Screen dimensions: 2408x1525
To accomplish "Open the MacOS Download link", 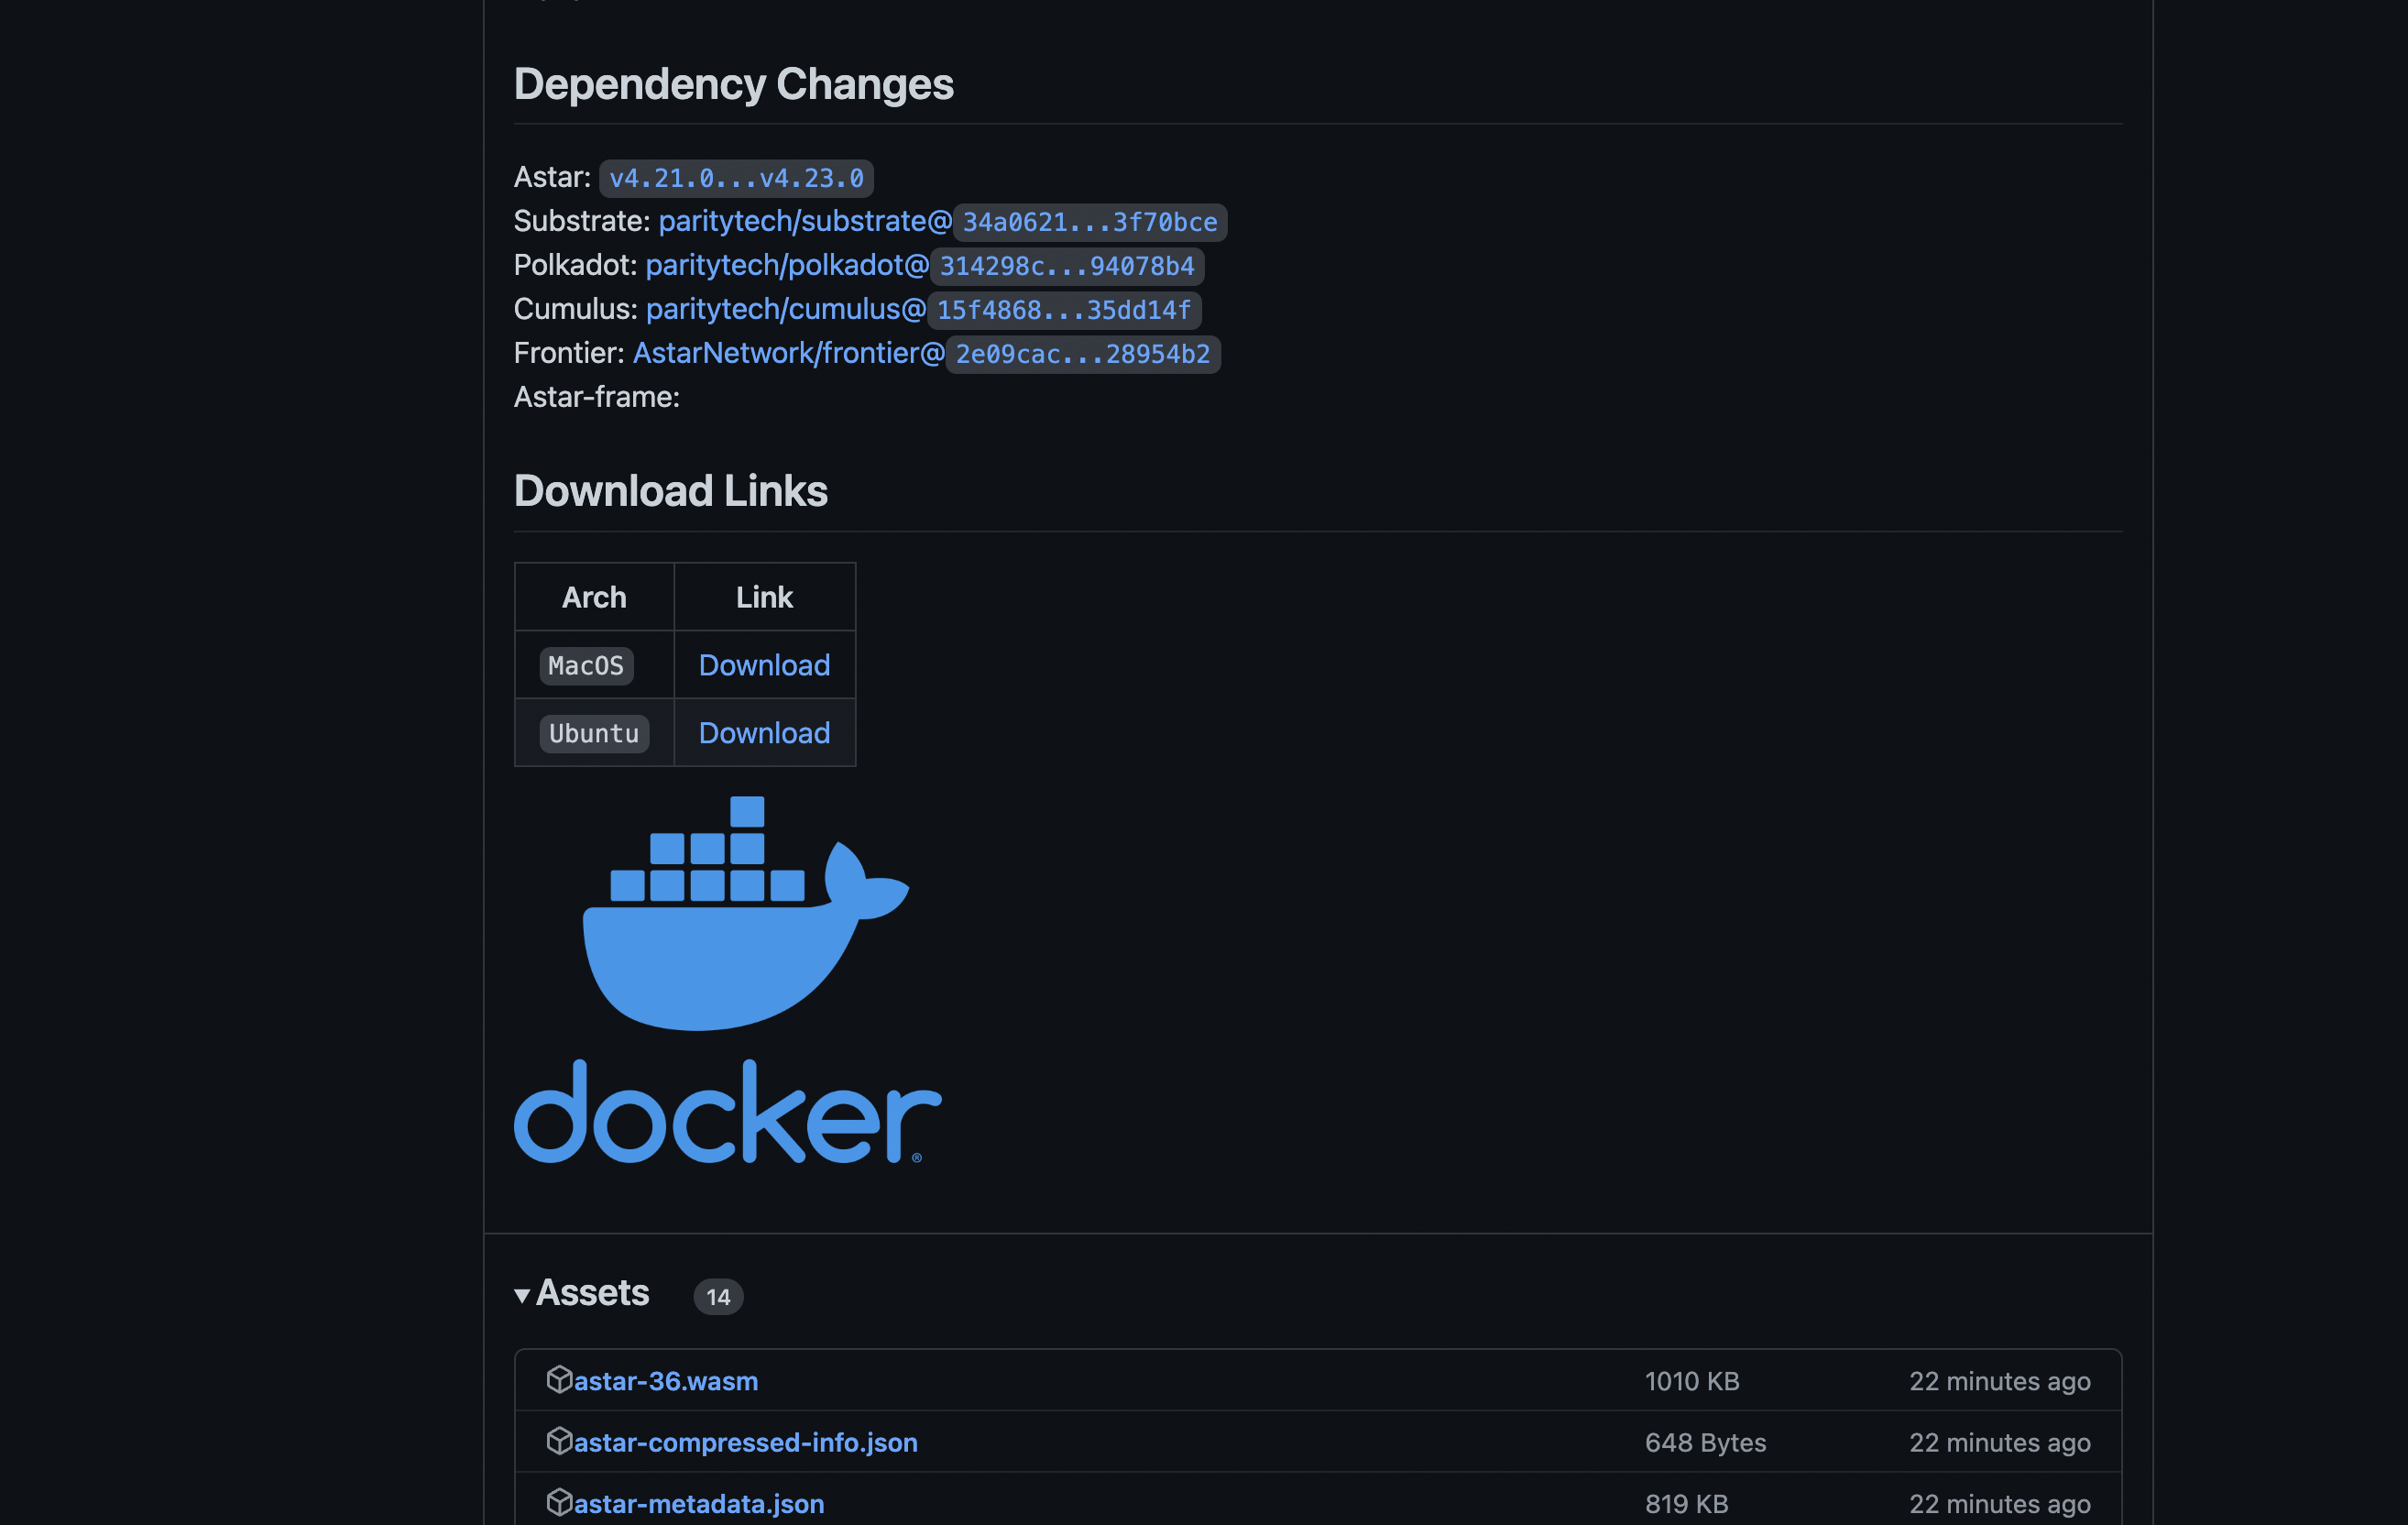I will [764, 665].
